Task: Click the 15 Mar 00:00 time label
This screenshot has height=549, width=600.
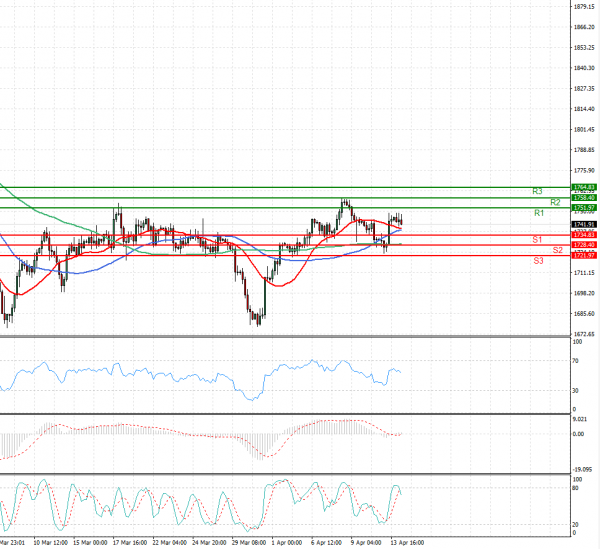Action: tap(90, 542)
